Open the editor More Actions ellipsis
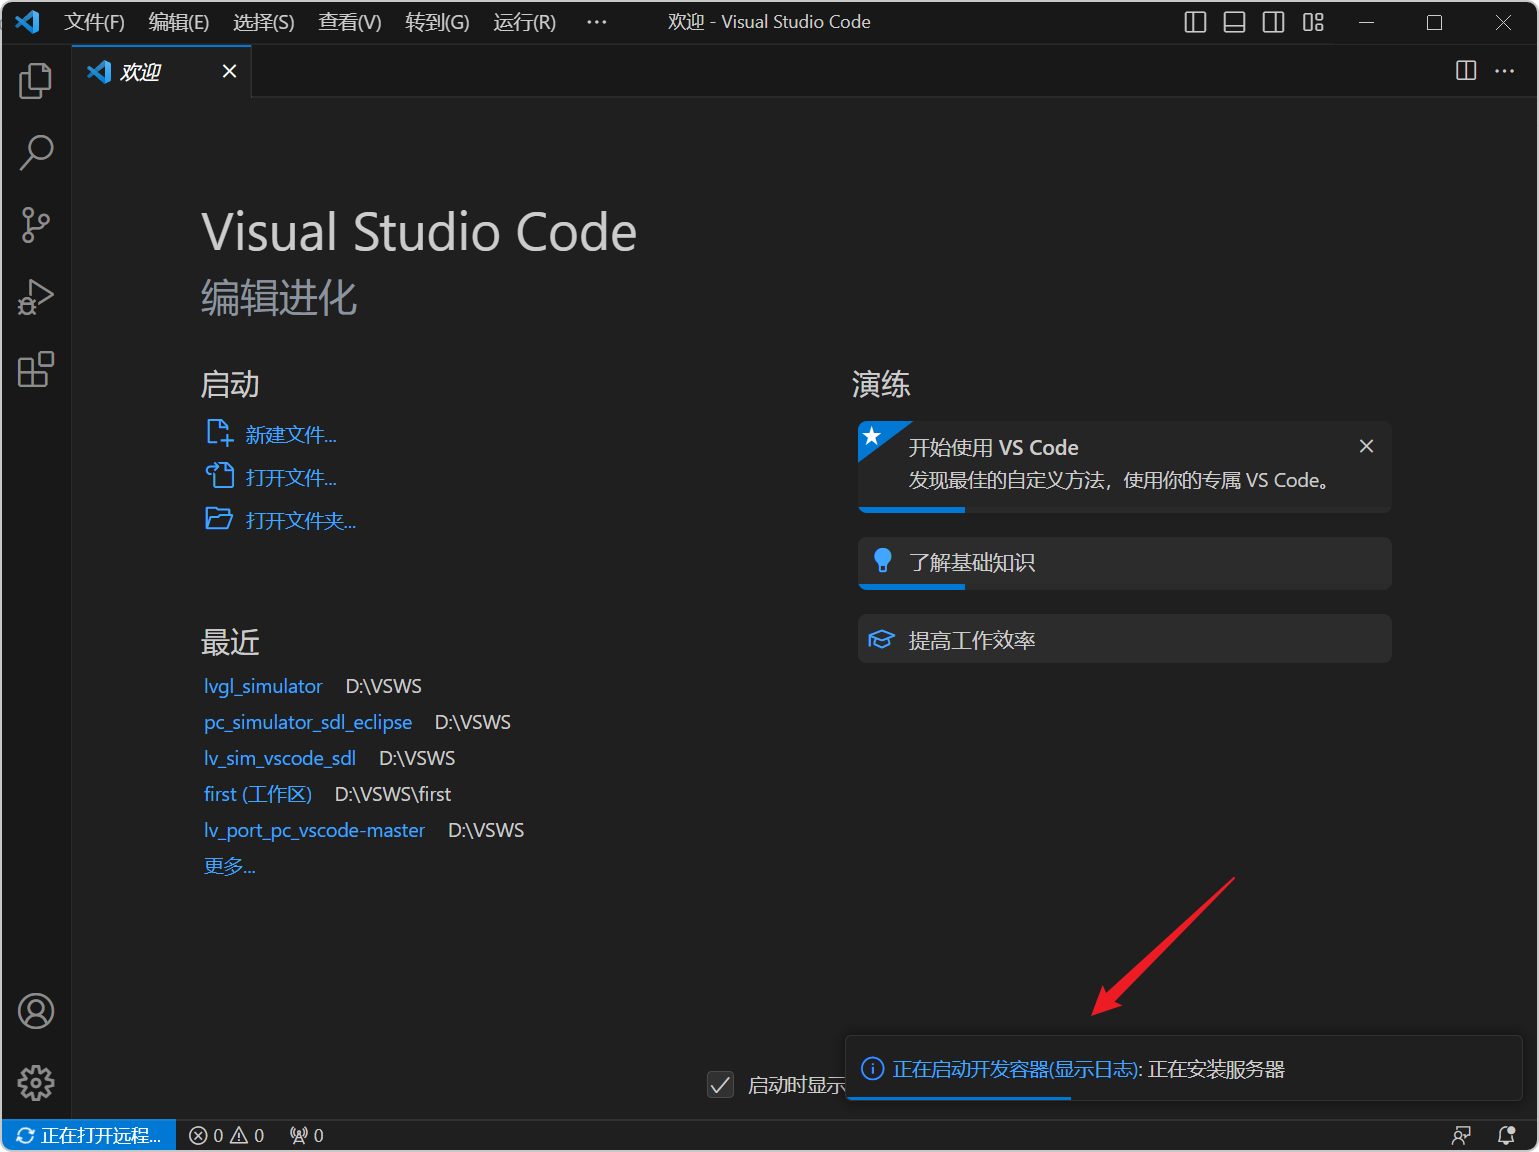 tap(1504, 70)
